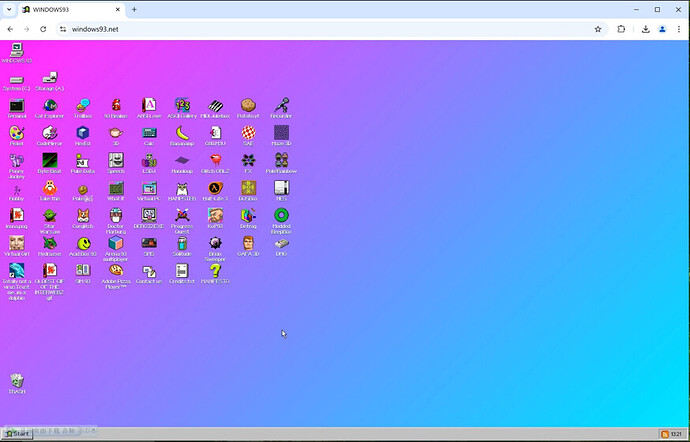This screenshot has width=690, height=442.
Task: Click the Start button on taskbar
Action: [x=17, y=434]
